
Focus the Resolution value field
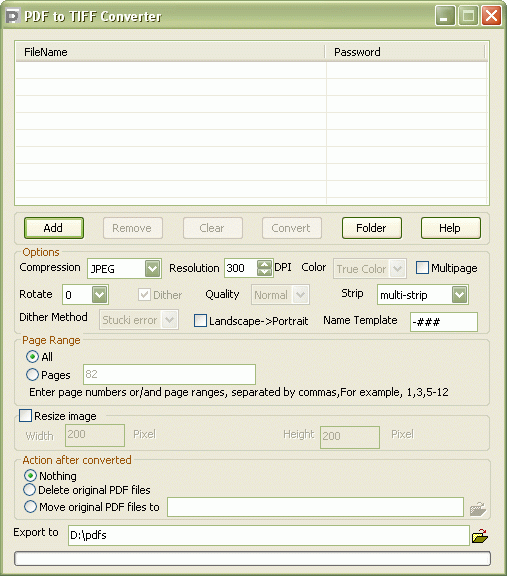pyautogui.click(x=241, y=268)
